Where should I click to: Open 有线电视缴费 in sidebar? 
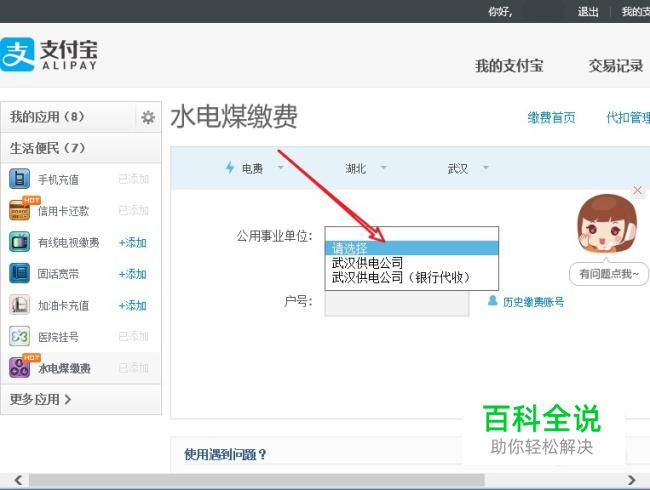pyautogui.click(x=68, y=243)
